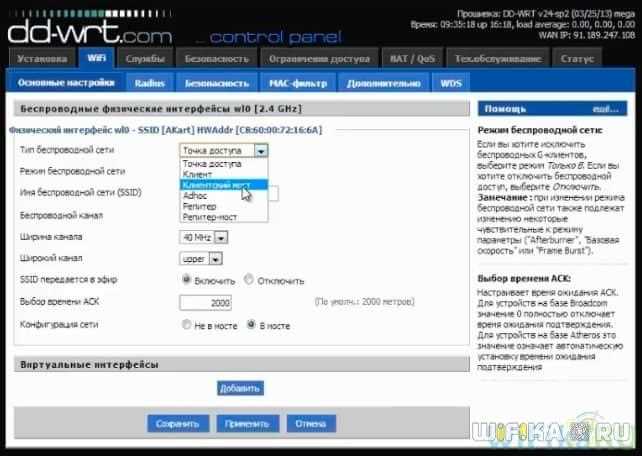The image size is (642, 456).
Task: Click the Применить button
Action: pyautogui.click(x=248, y=424)
